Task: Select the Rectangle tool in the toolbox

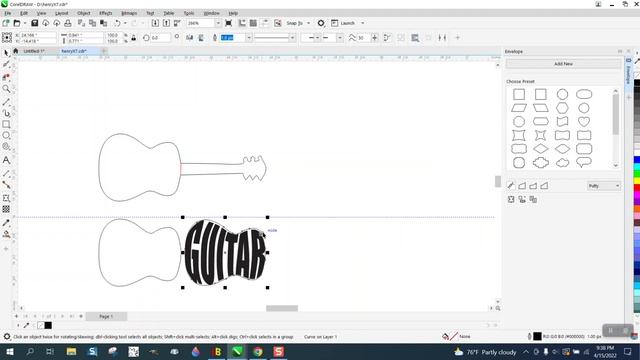Action: click(x=6, y=124)
